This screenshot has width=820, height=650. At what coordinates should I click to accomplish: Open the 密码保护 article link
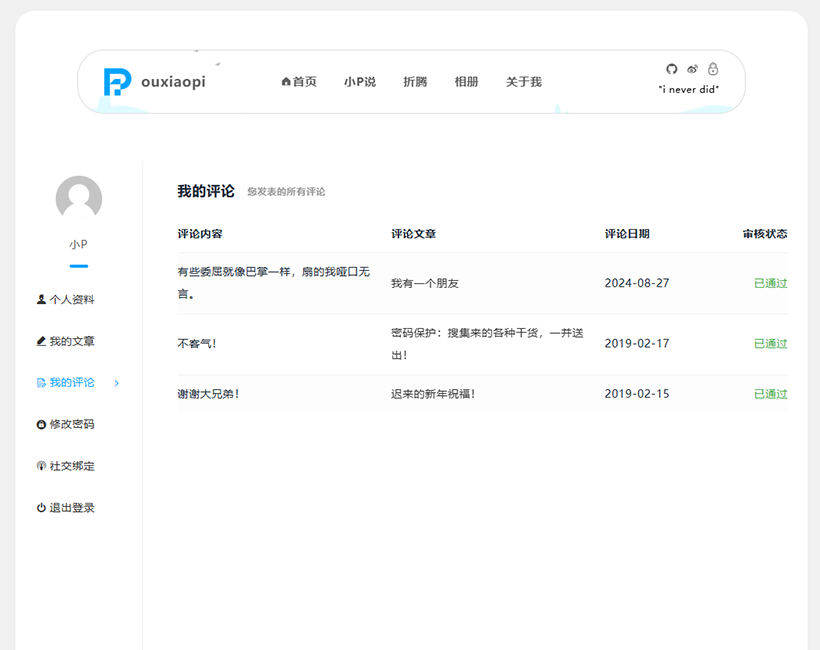click(487, 333)
